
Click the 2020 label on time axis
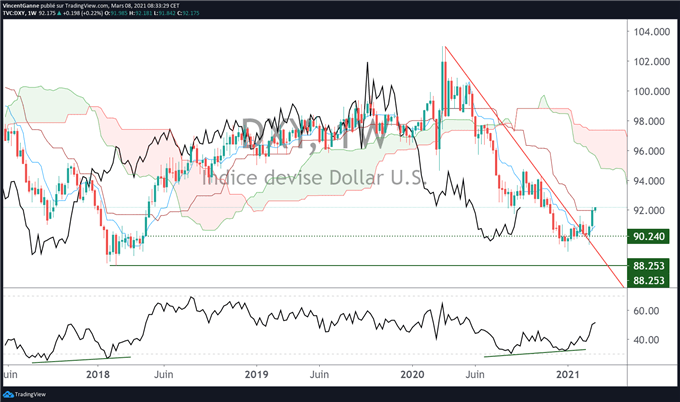click(412, 374)
